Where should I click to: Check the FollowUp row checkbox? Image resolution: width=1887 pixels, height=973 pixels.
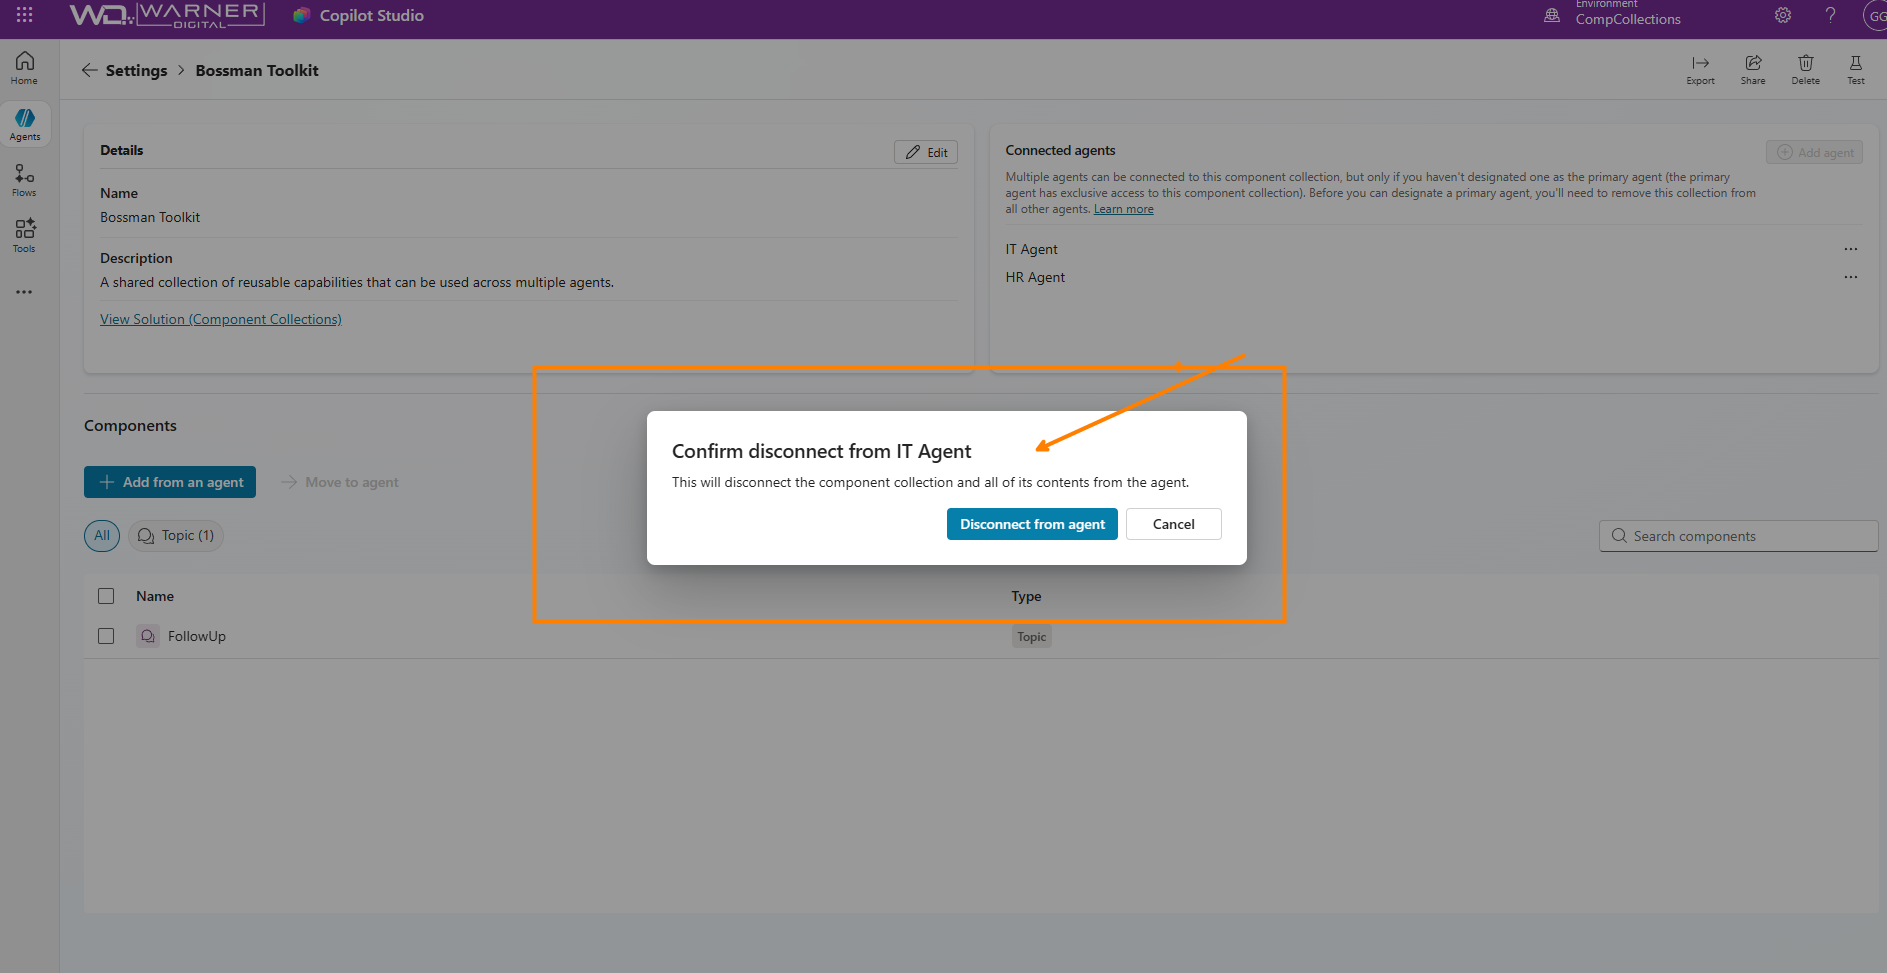pos(106,636)
